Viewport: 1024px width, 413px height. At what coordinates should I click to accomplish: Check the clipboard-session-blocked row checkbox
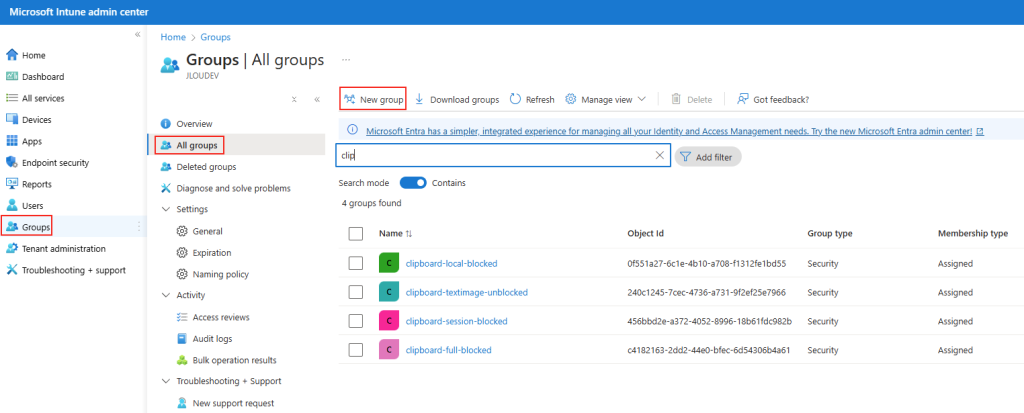(x=355, y=321)
